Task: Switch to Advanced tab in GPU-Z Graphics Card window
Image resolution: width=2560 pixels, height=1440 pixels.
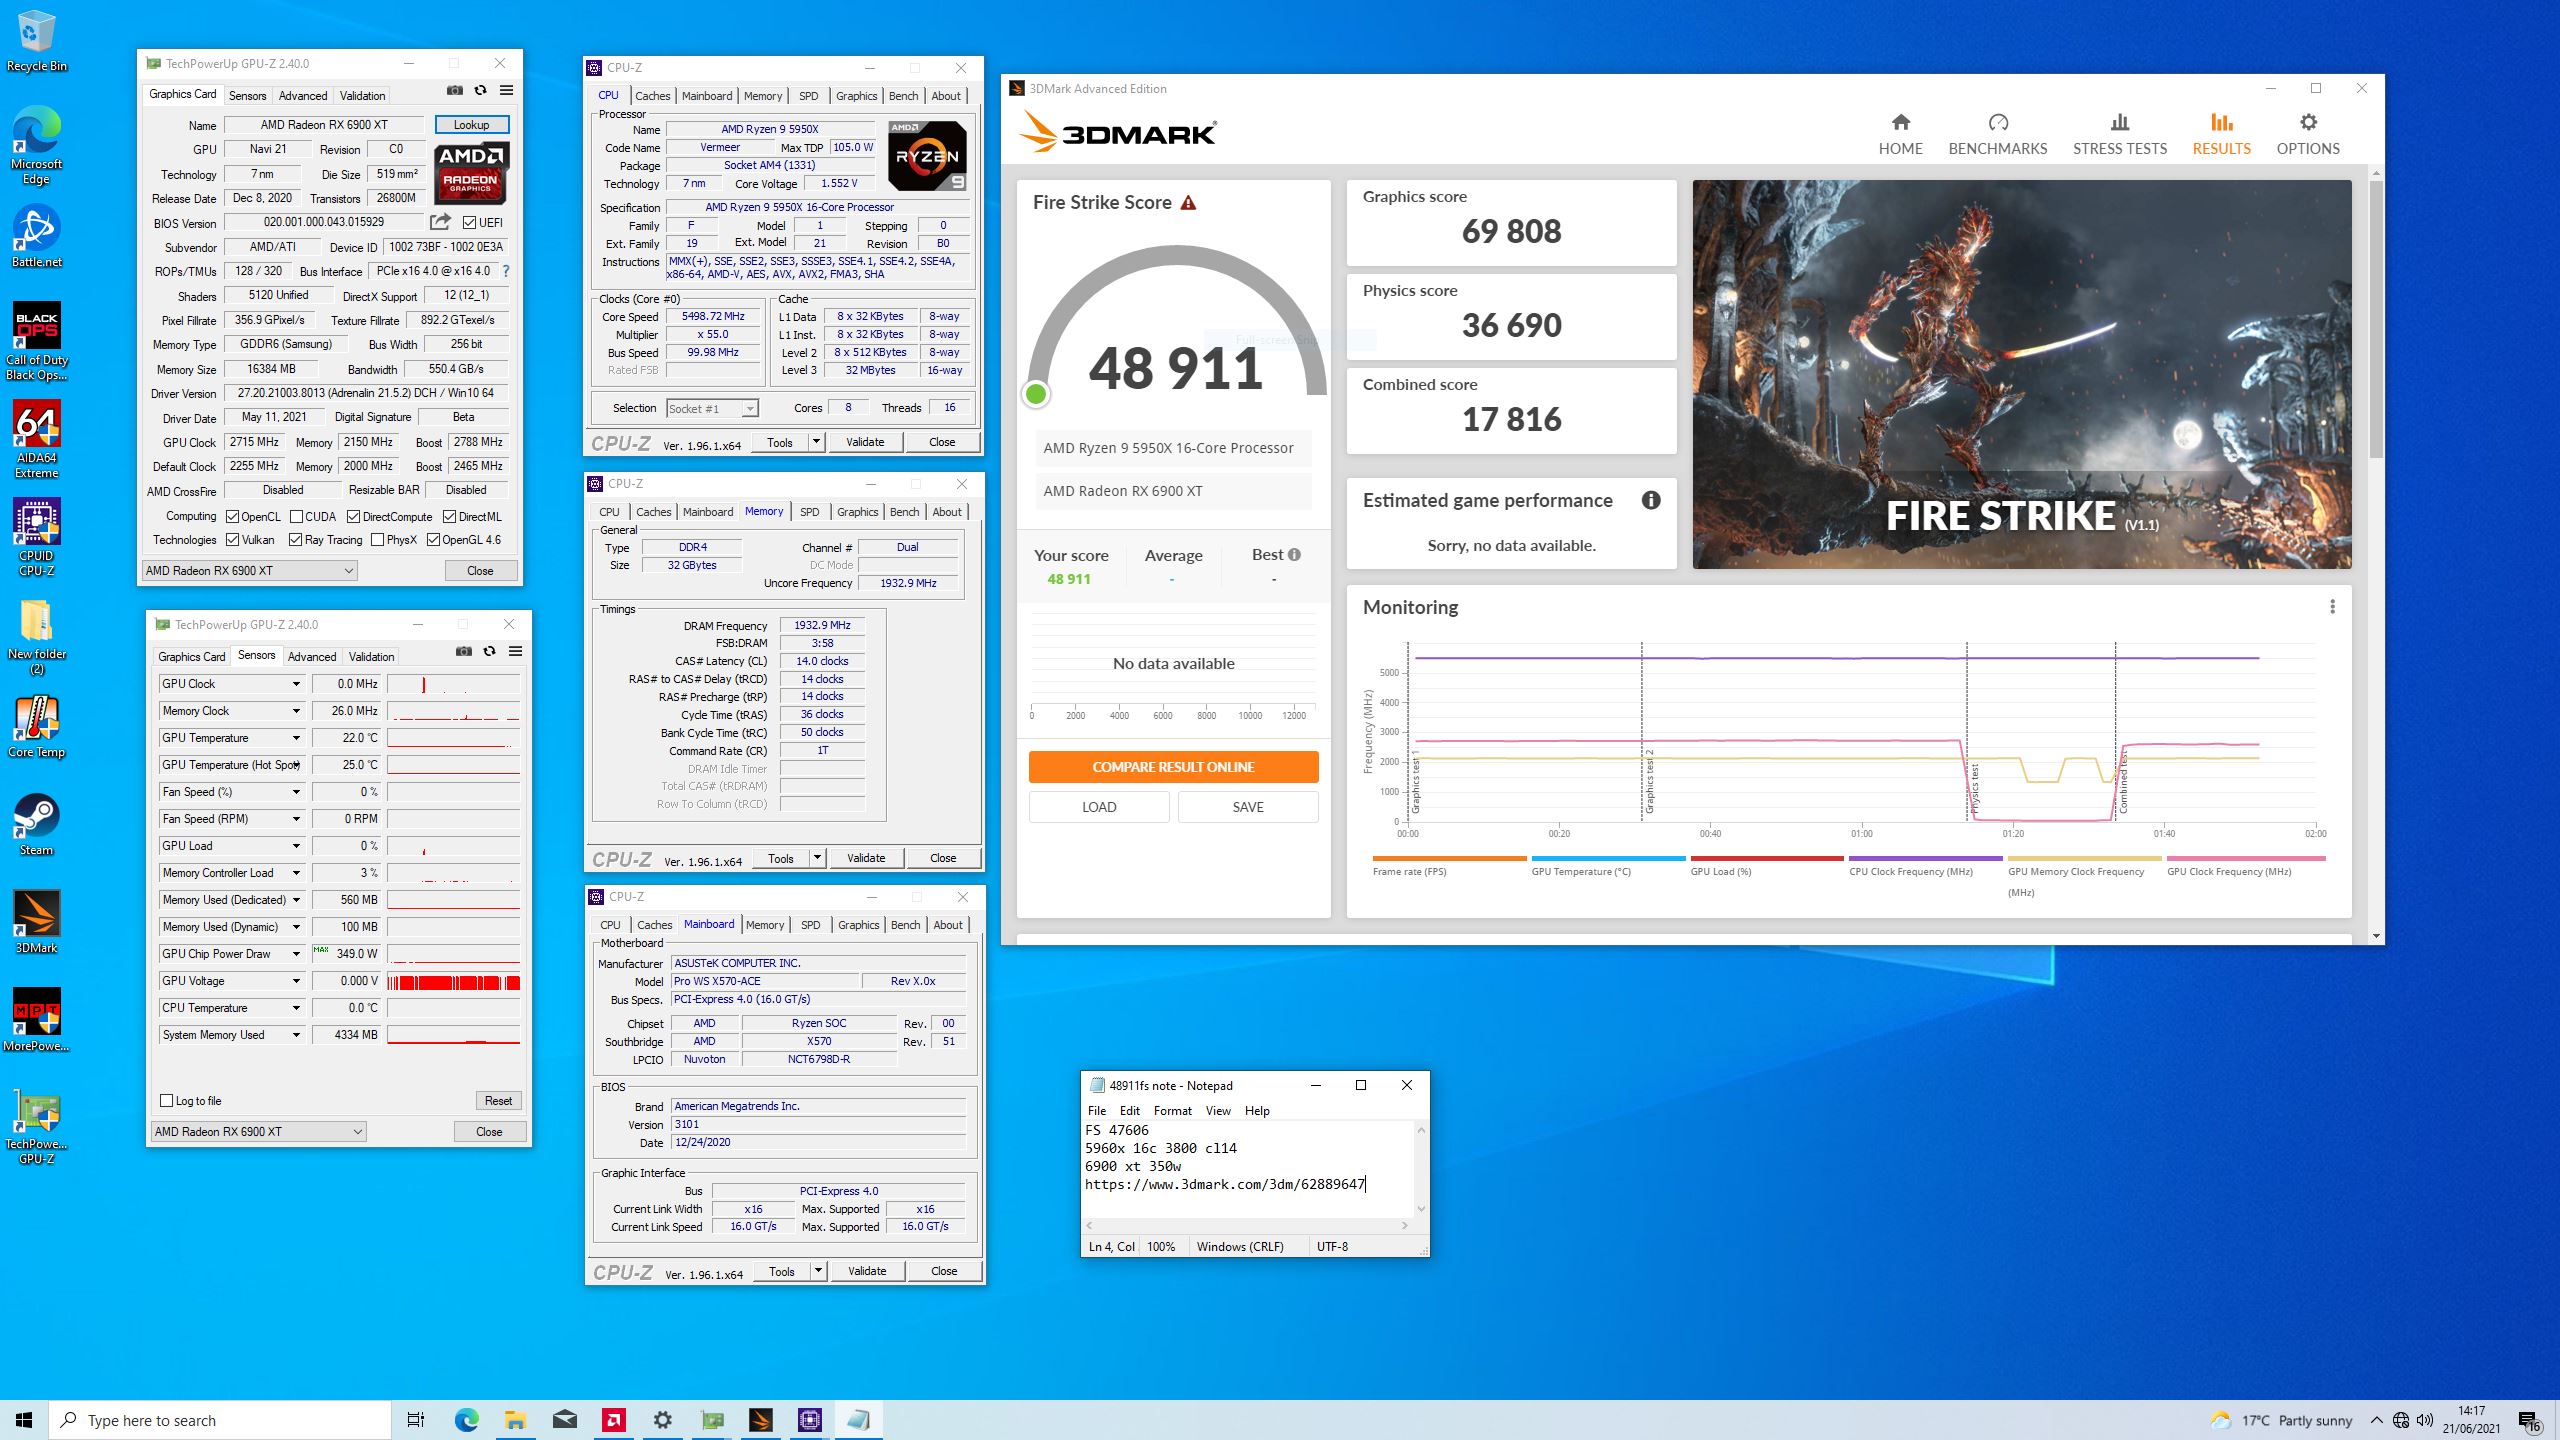Action: coord(303,96)
